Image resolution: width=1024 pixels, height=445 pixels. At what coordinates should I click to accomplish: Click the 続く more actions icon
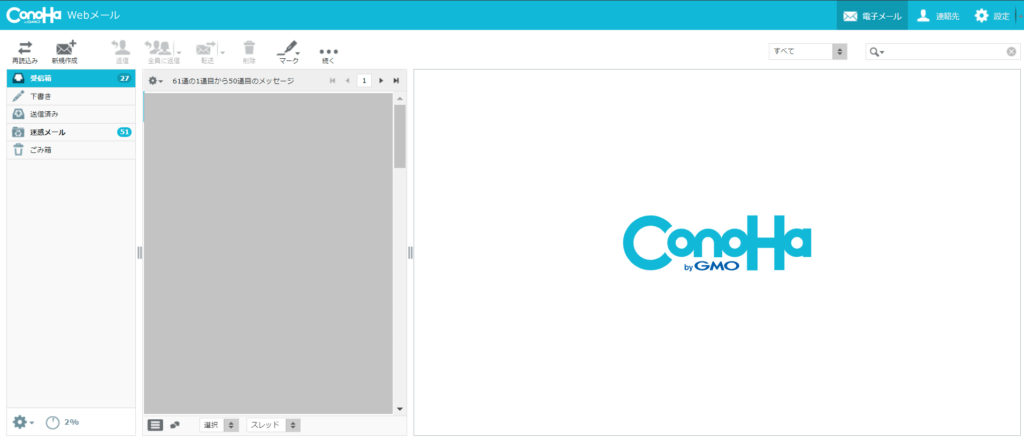tap(328, 52)
